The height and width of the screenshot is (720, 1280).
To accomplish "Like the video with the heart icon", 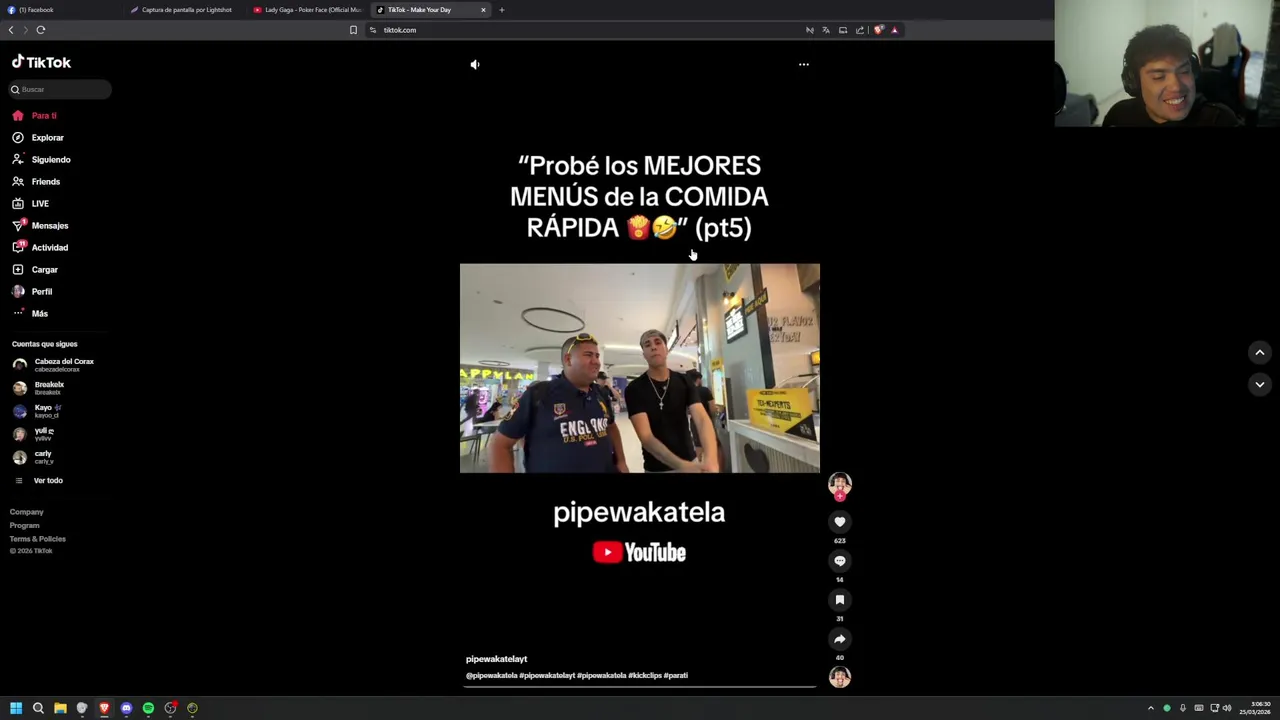I will click(x=840, y=521).
